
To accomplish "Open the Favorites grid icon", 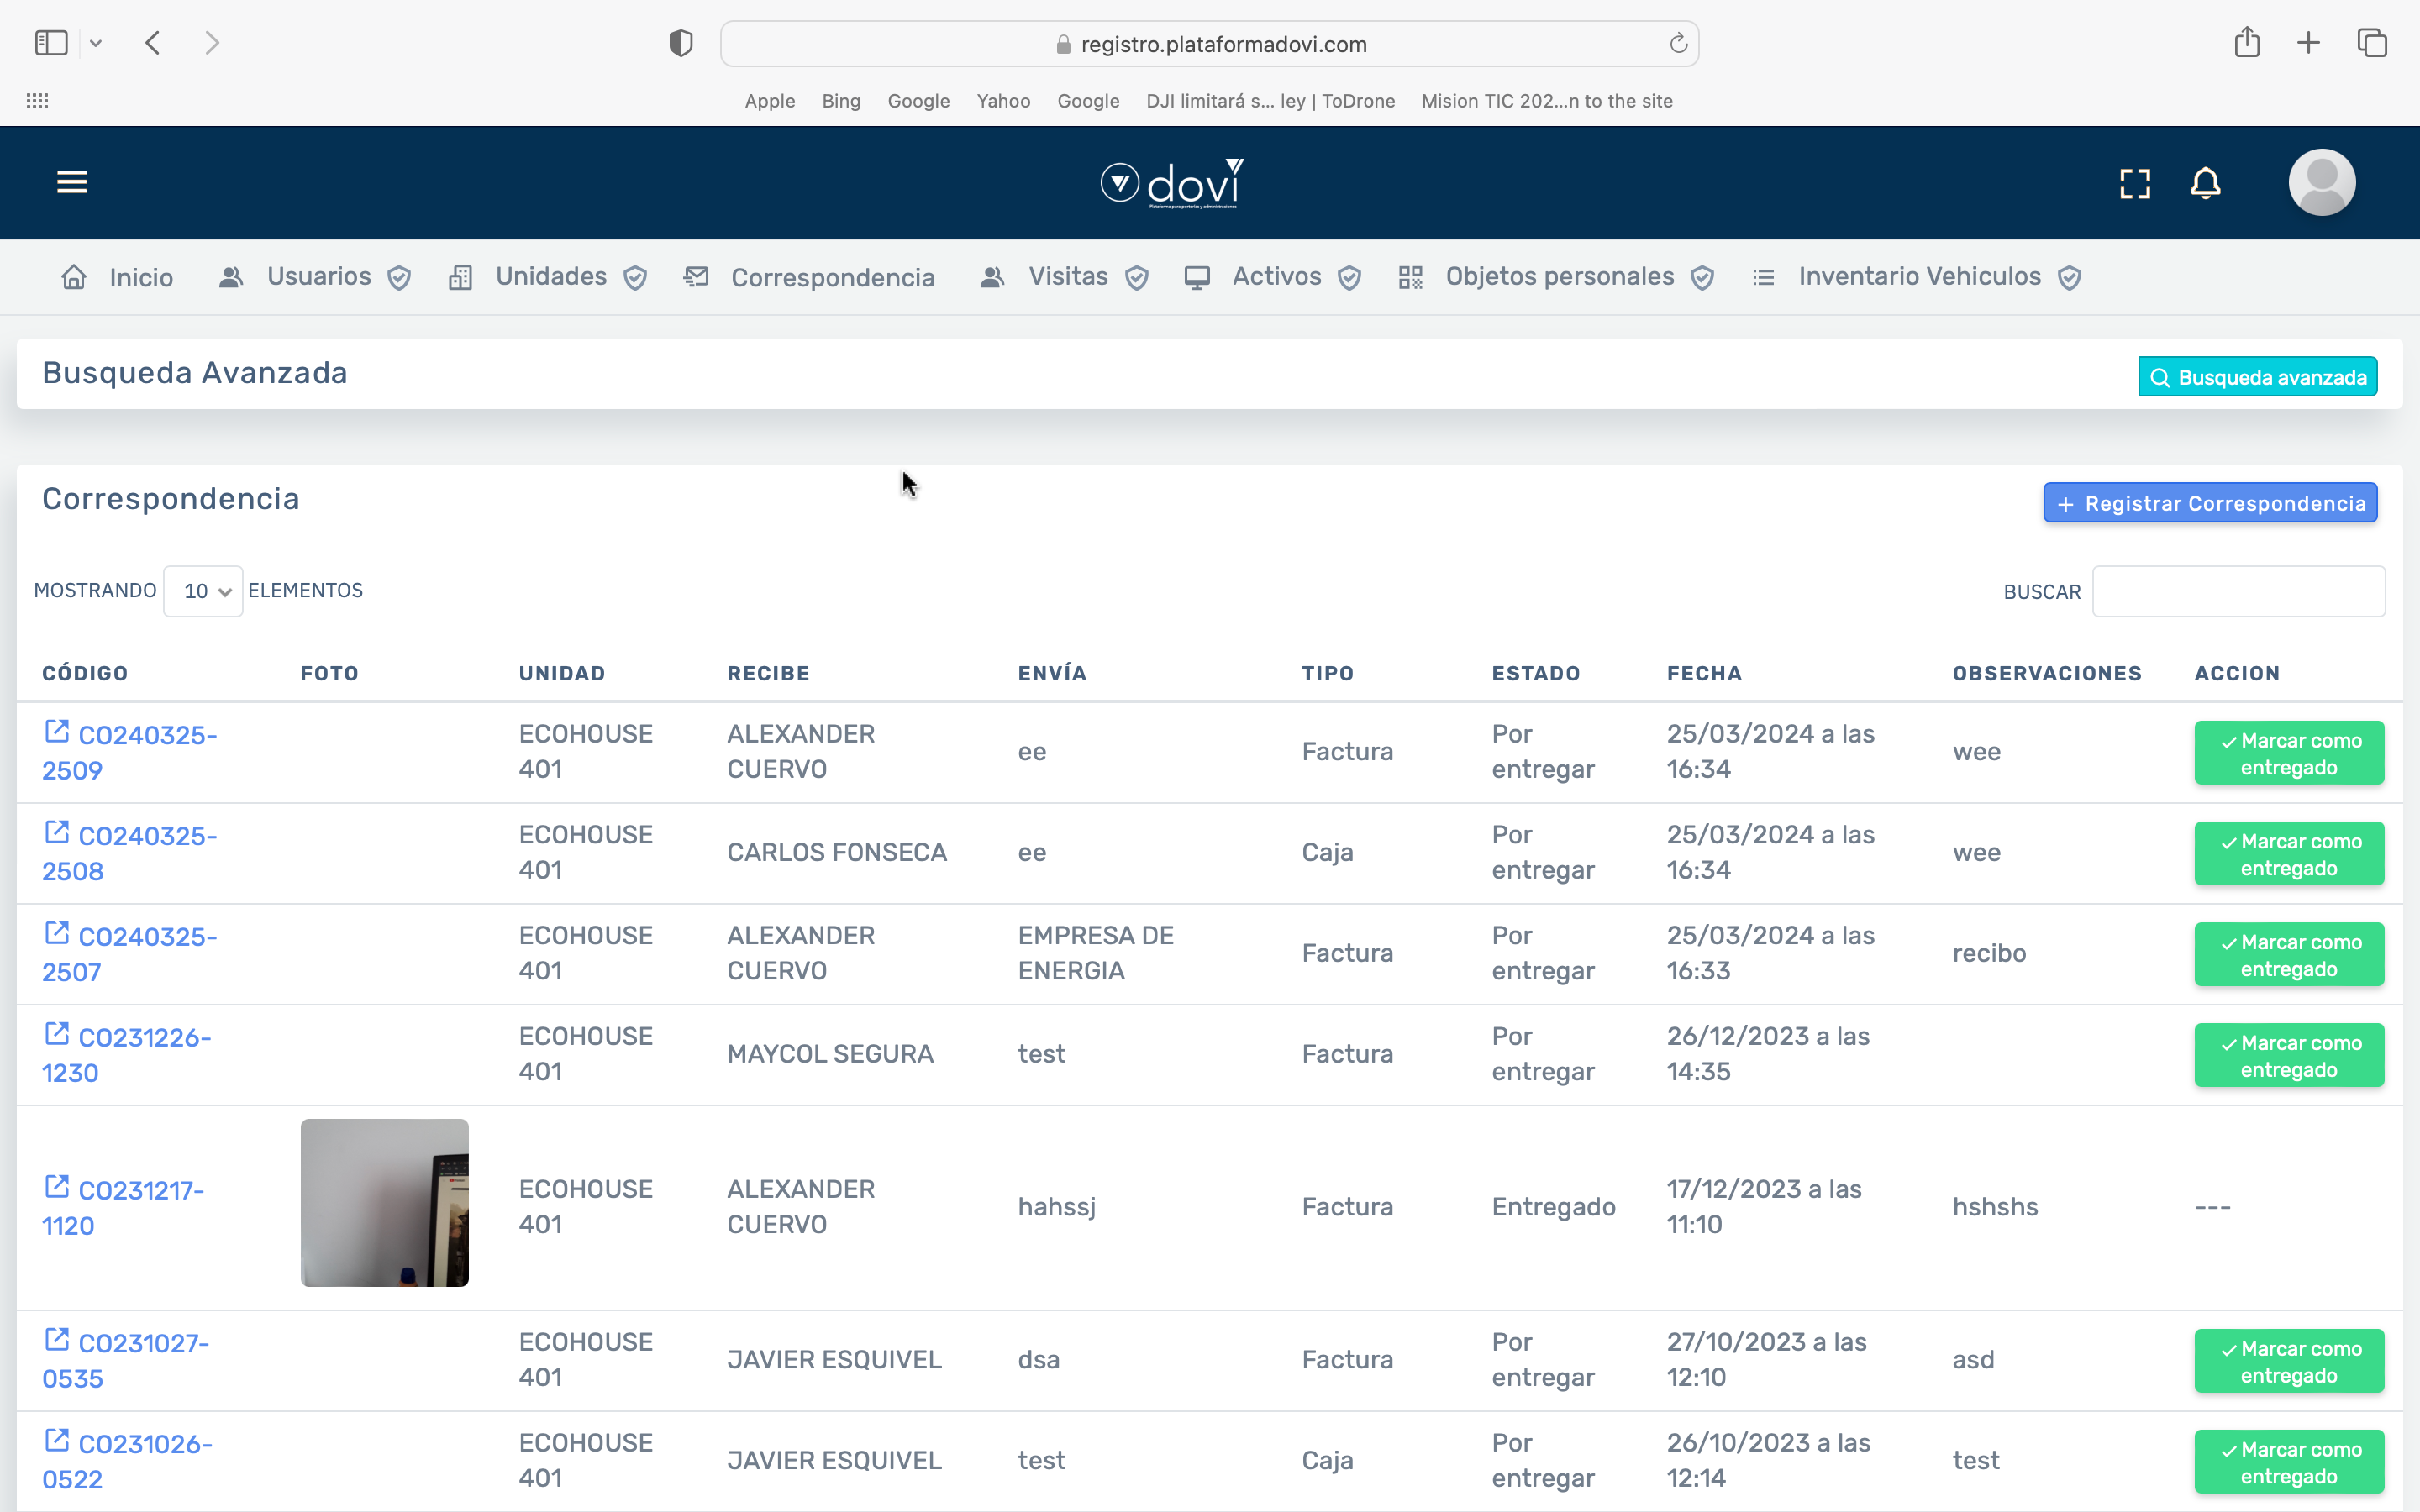I will (37, 101).
